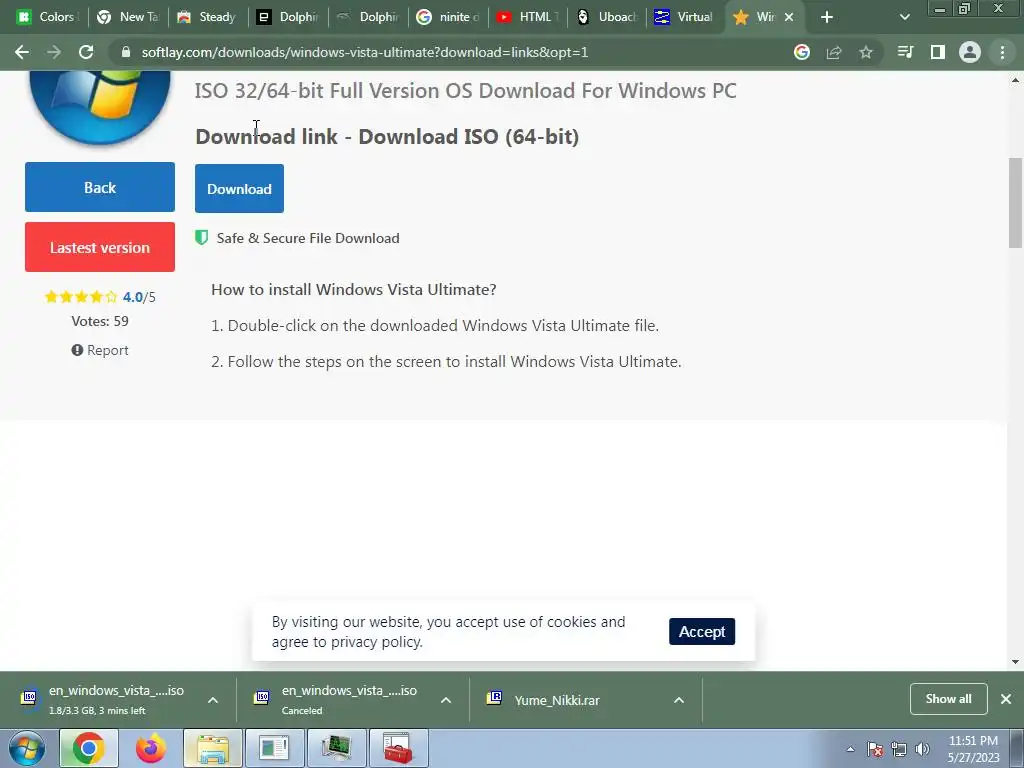The height and width of the screenshot is (768, 1024).
Task: Open the system monitor taskbar icon
Action: coord(336,748)
